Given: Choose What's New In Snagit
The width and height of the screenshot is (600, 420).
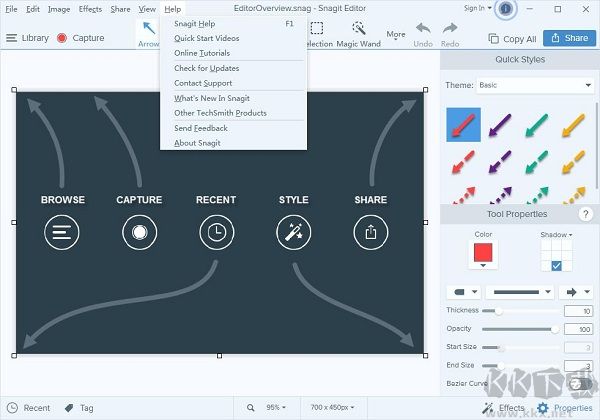Looking at the screenshot, I should [233, 98].
